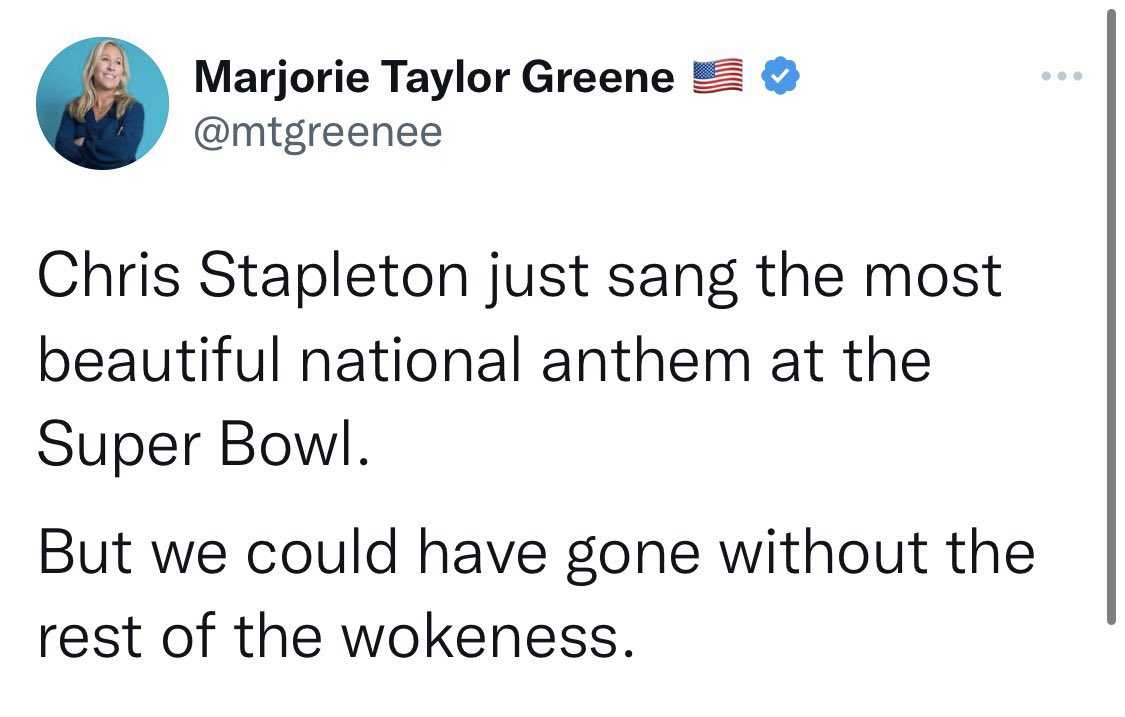1125x717 pixels.
Task: Click the phrase "But we could"
Action: (x=217, y=552)
